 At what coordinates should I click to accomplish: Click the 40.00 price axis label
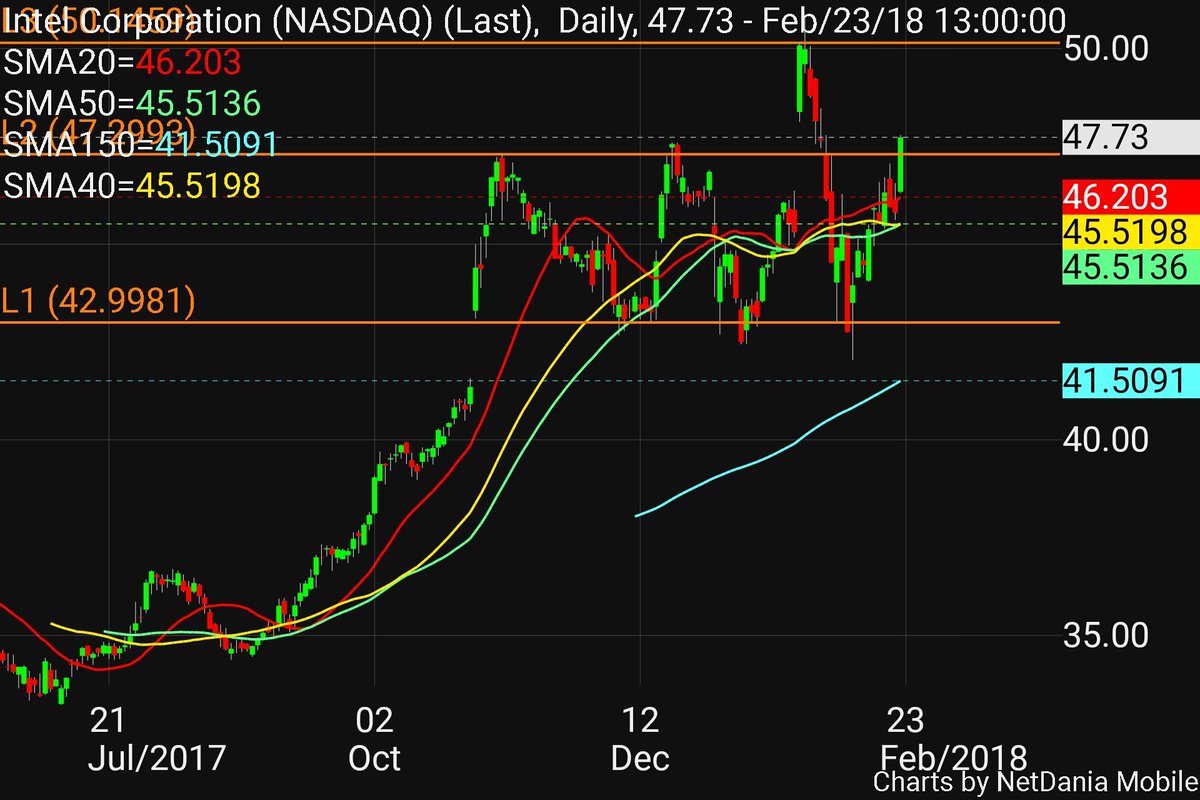[1105, 439]
